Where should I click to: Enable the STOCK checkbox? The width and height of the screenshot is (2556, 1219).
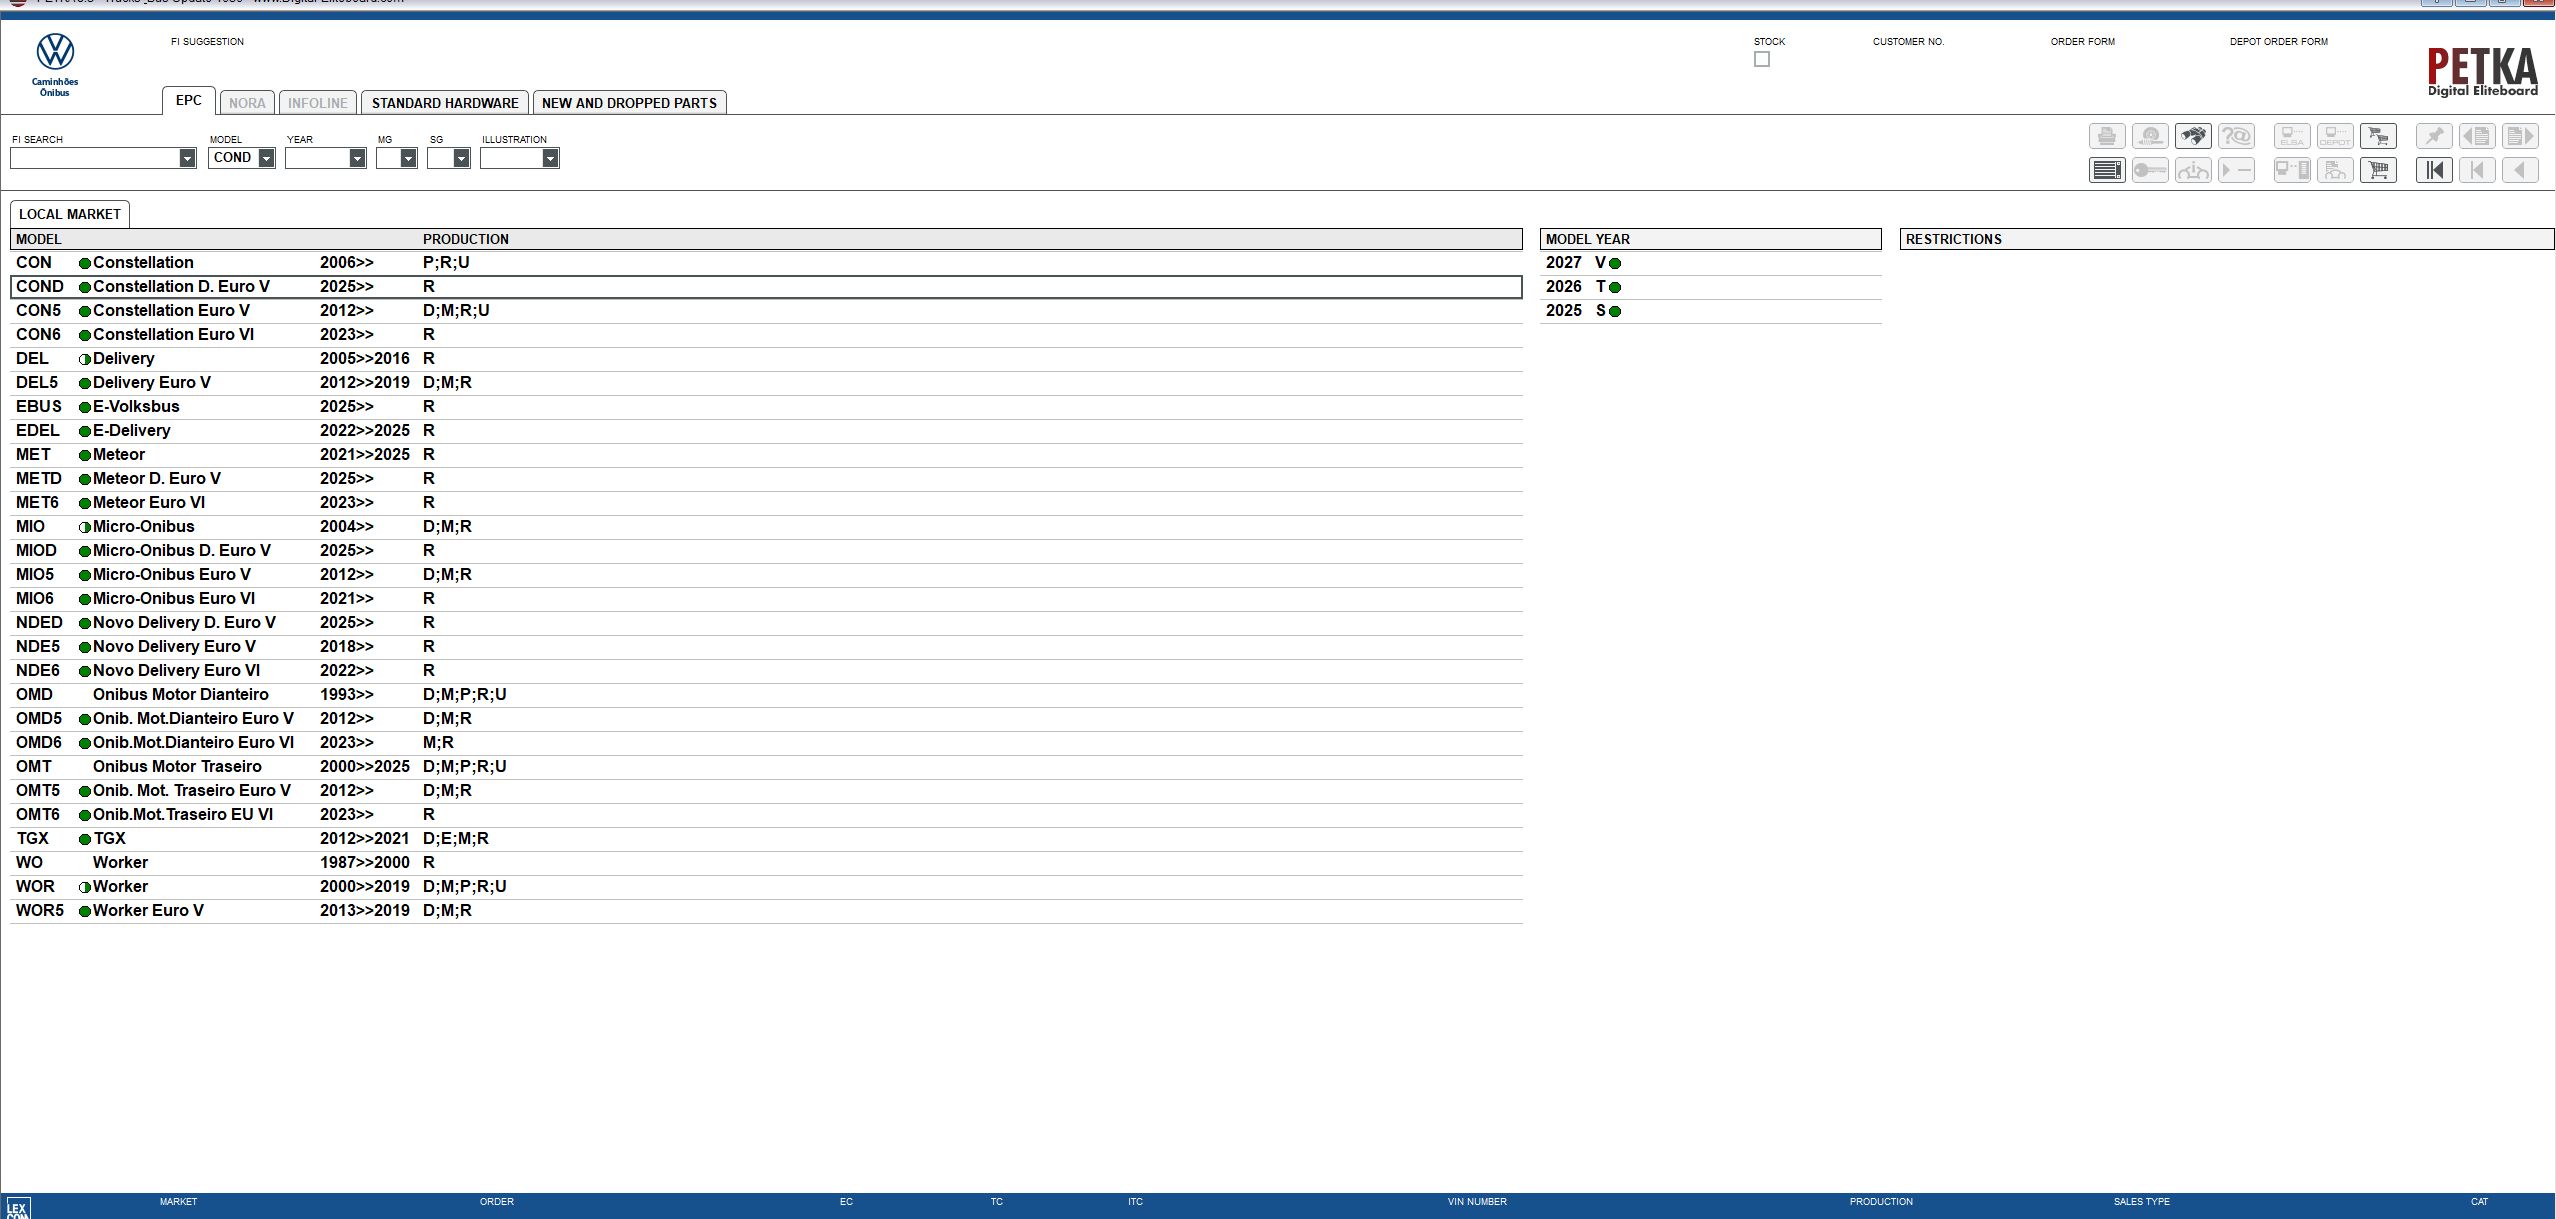pyautogui.click(x=1763, y=58)
